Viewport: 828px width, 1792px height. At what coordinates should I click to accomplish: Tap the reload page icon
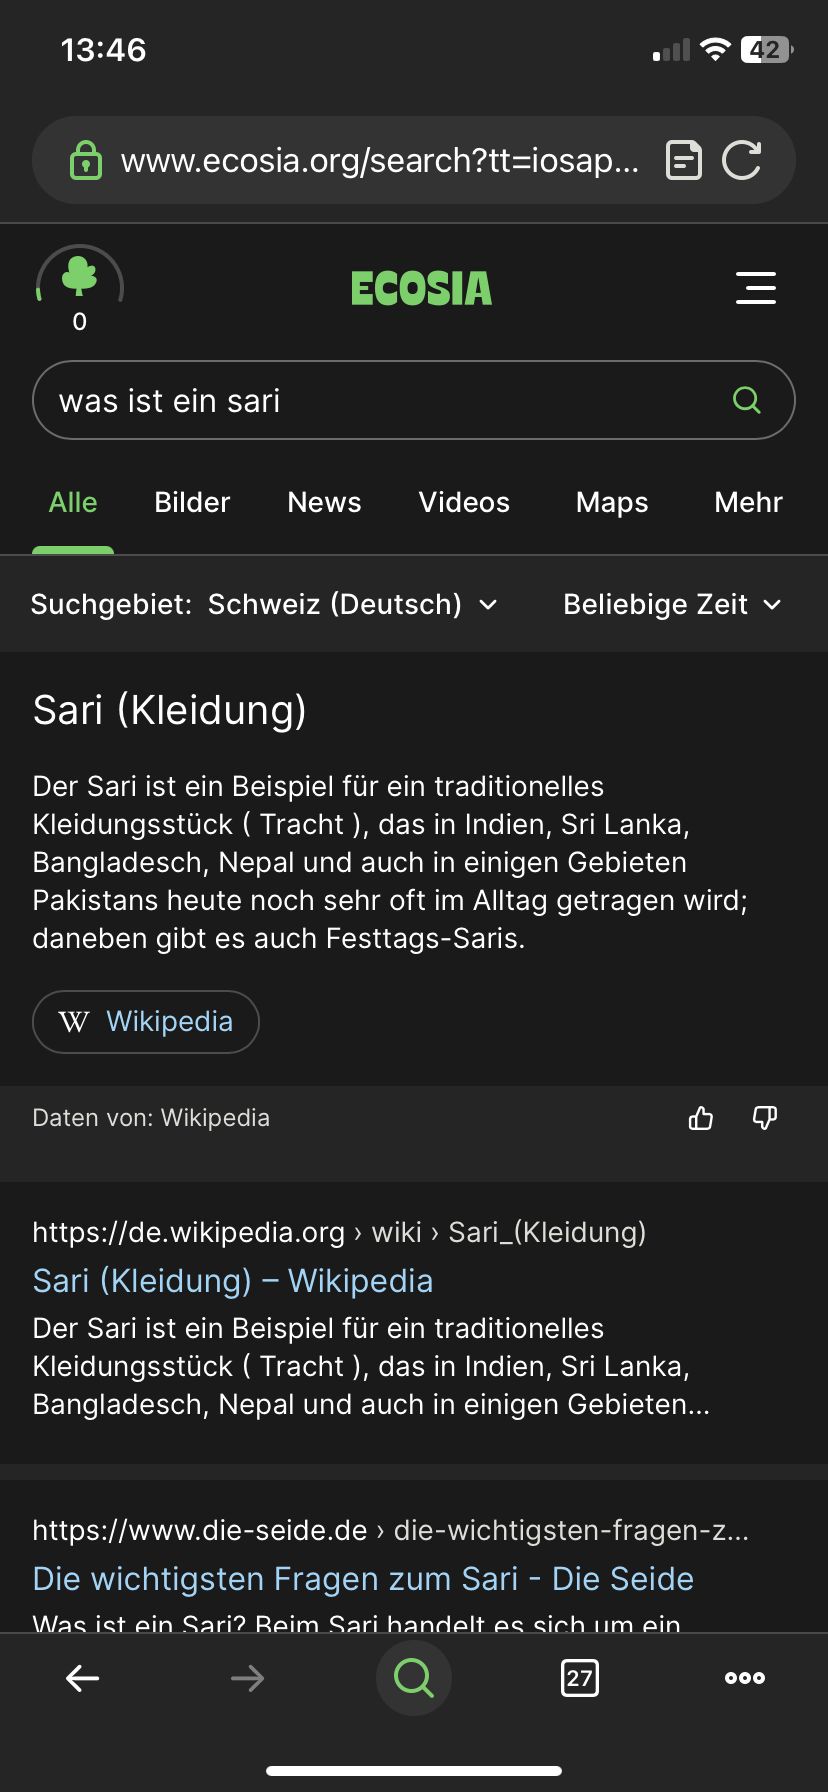click(x=742, y=160)
